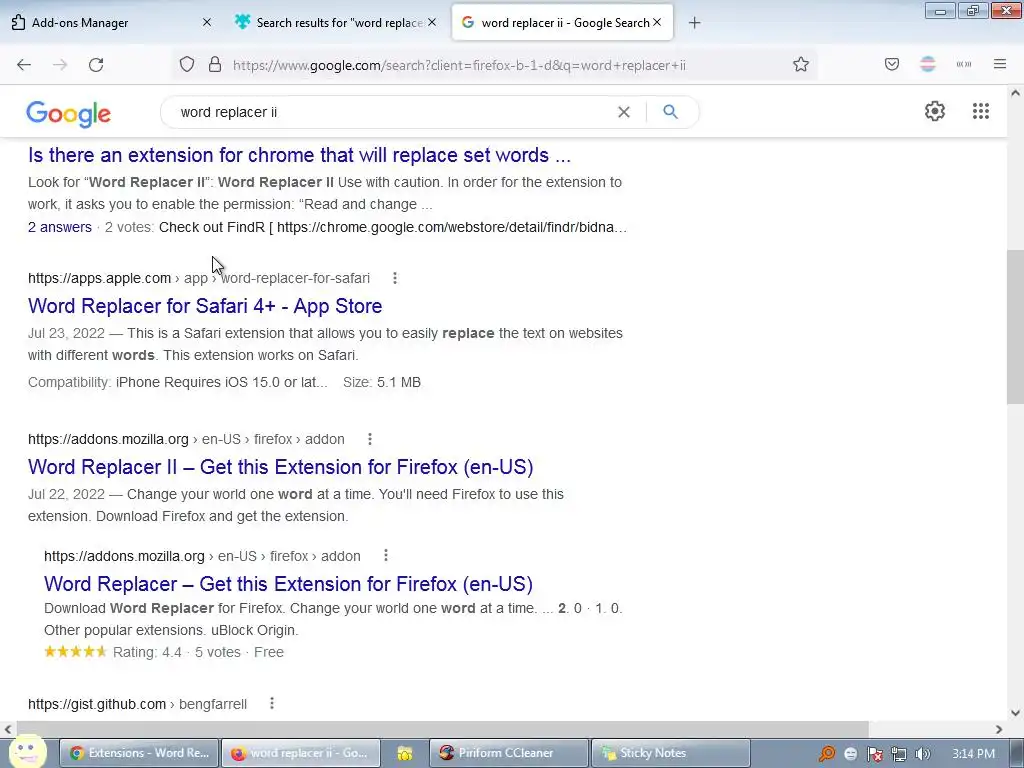This screenshot has height=768, width=1024.
Task: Open the striped extension icon in toolbar
Action: point(927,65)
